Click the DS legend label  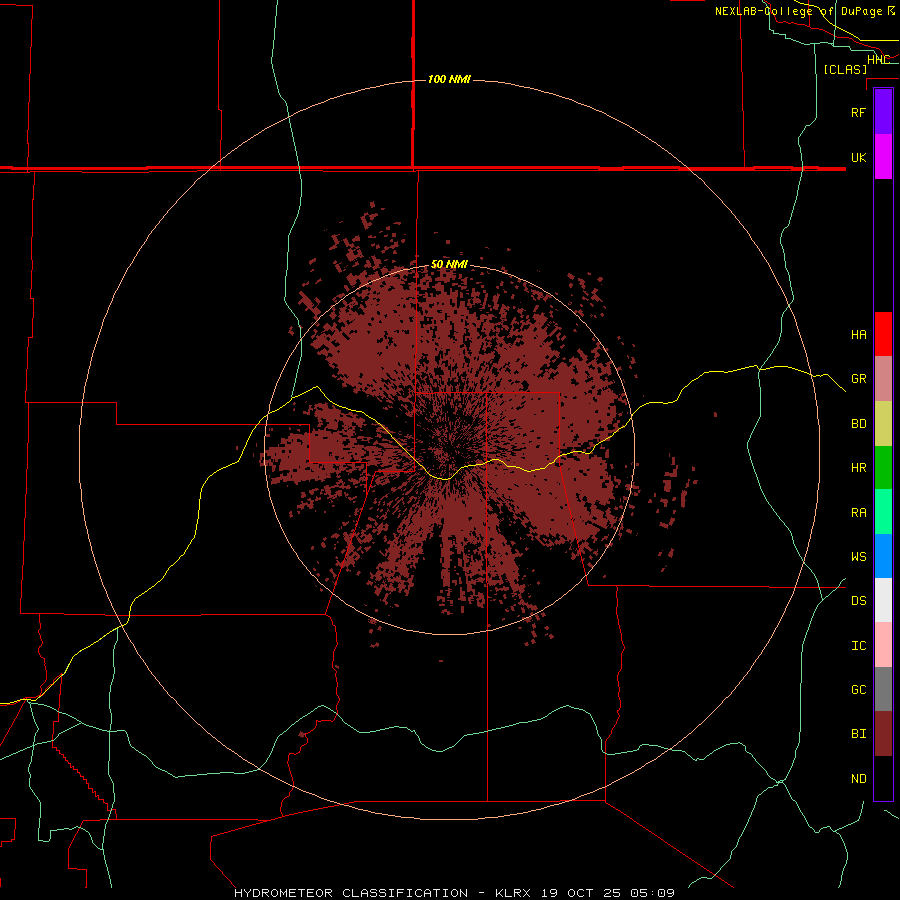click(858, 601)
